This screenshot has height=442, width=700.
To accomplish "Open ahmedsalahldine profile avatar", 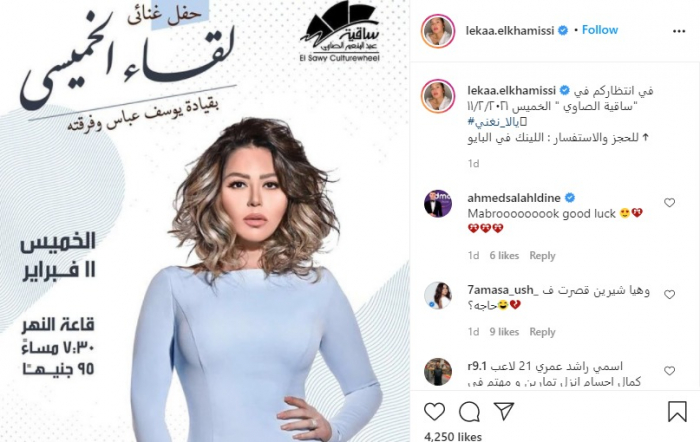I will click(x=438, y=203).
